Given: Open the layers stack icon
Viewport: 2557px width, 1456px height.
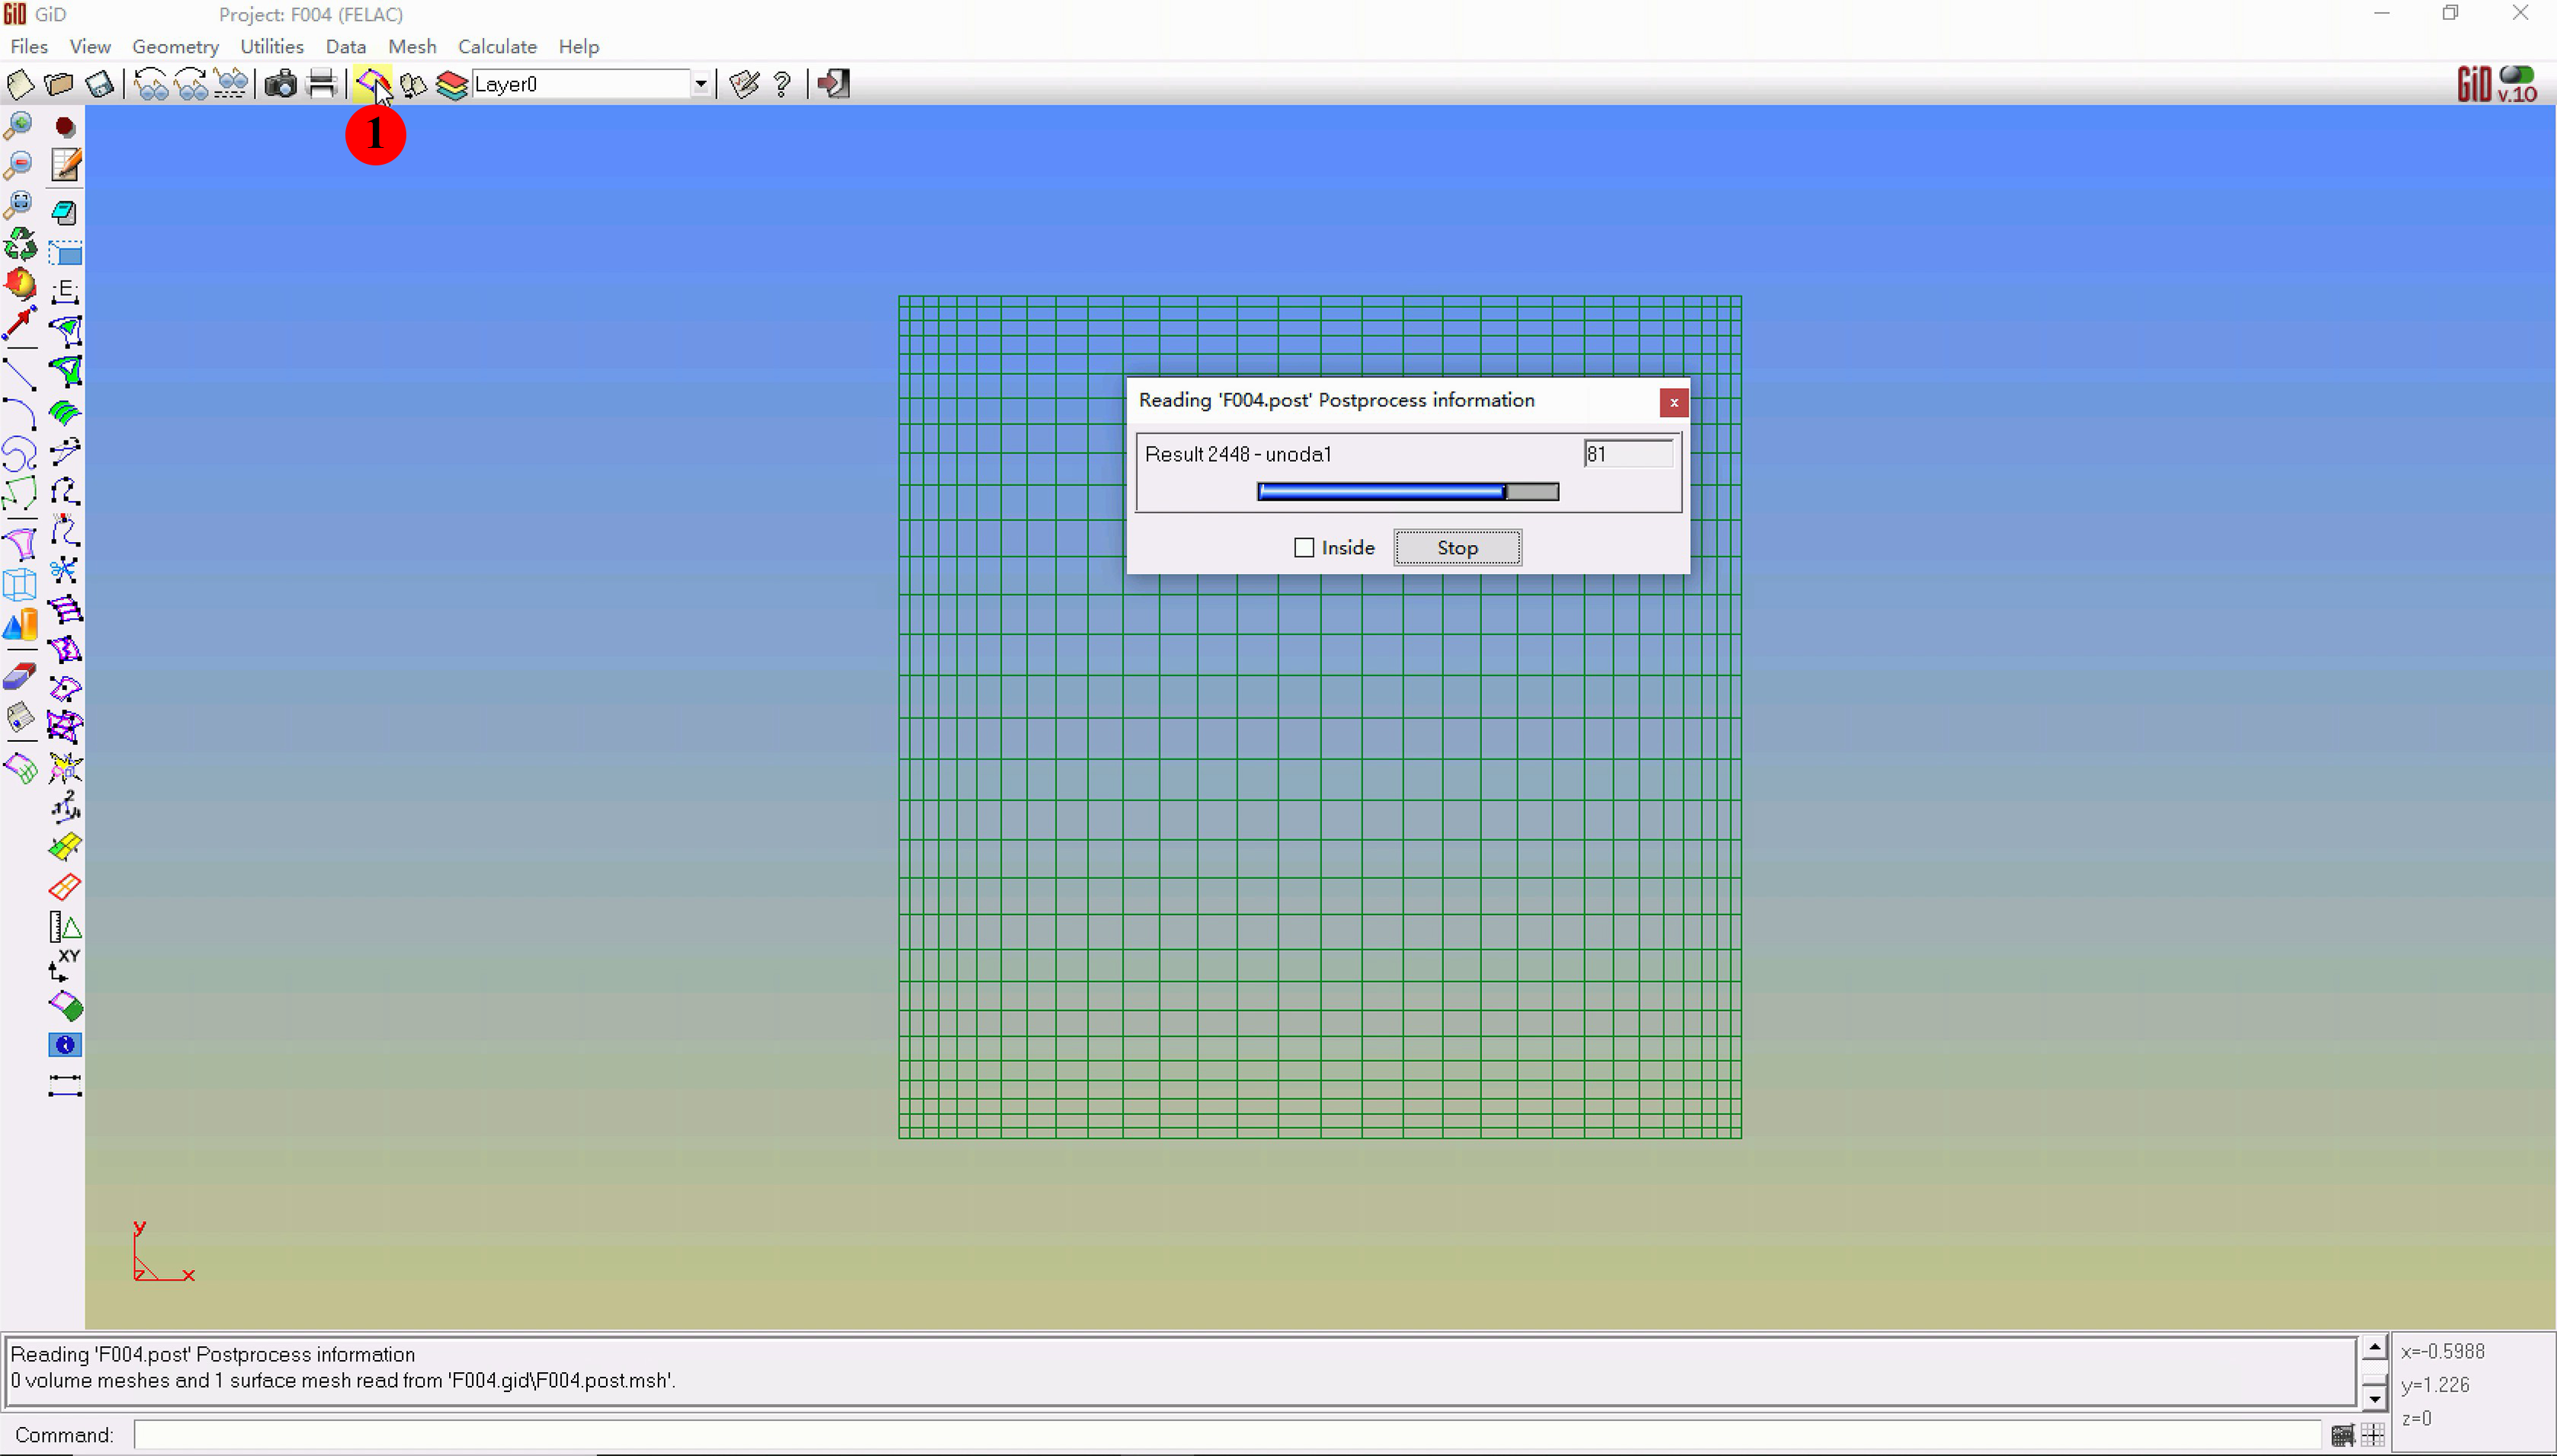Looking at the screenshot, I should click(452, 85).
